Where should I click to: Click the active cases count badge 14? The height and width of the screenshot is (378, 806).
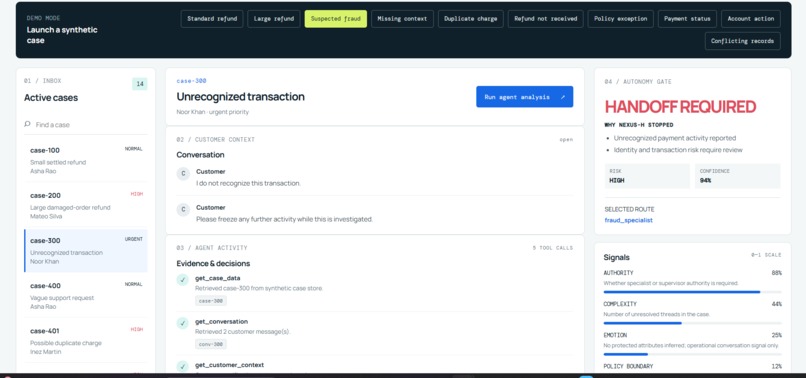[139, 84]
